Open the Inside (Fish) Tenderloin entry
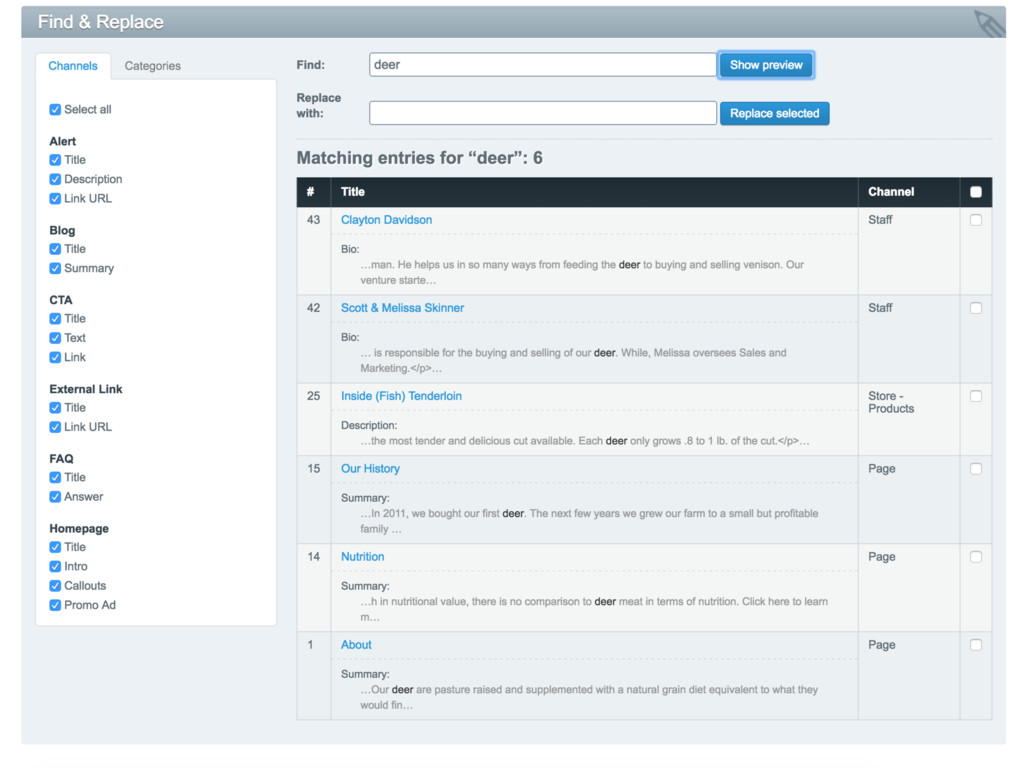The image size is (1024, 768). pyautogui.click(x=401, y=396)
